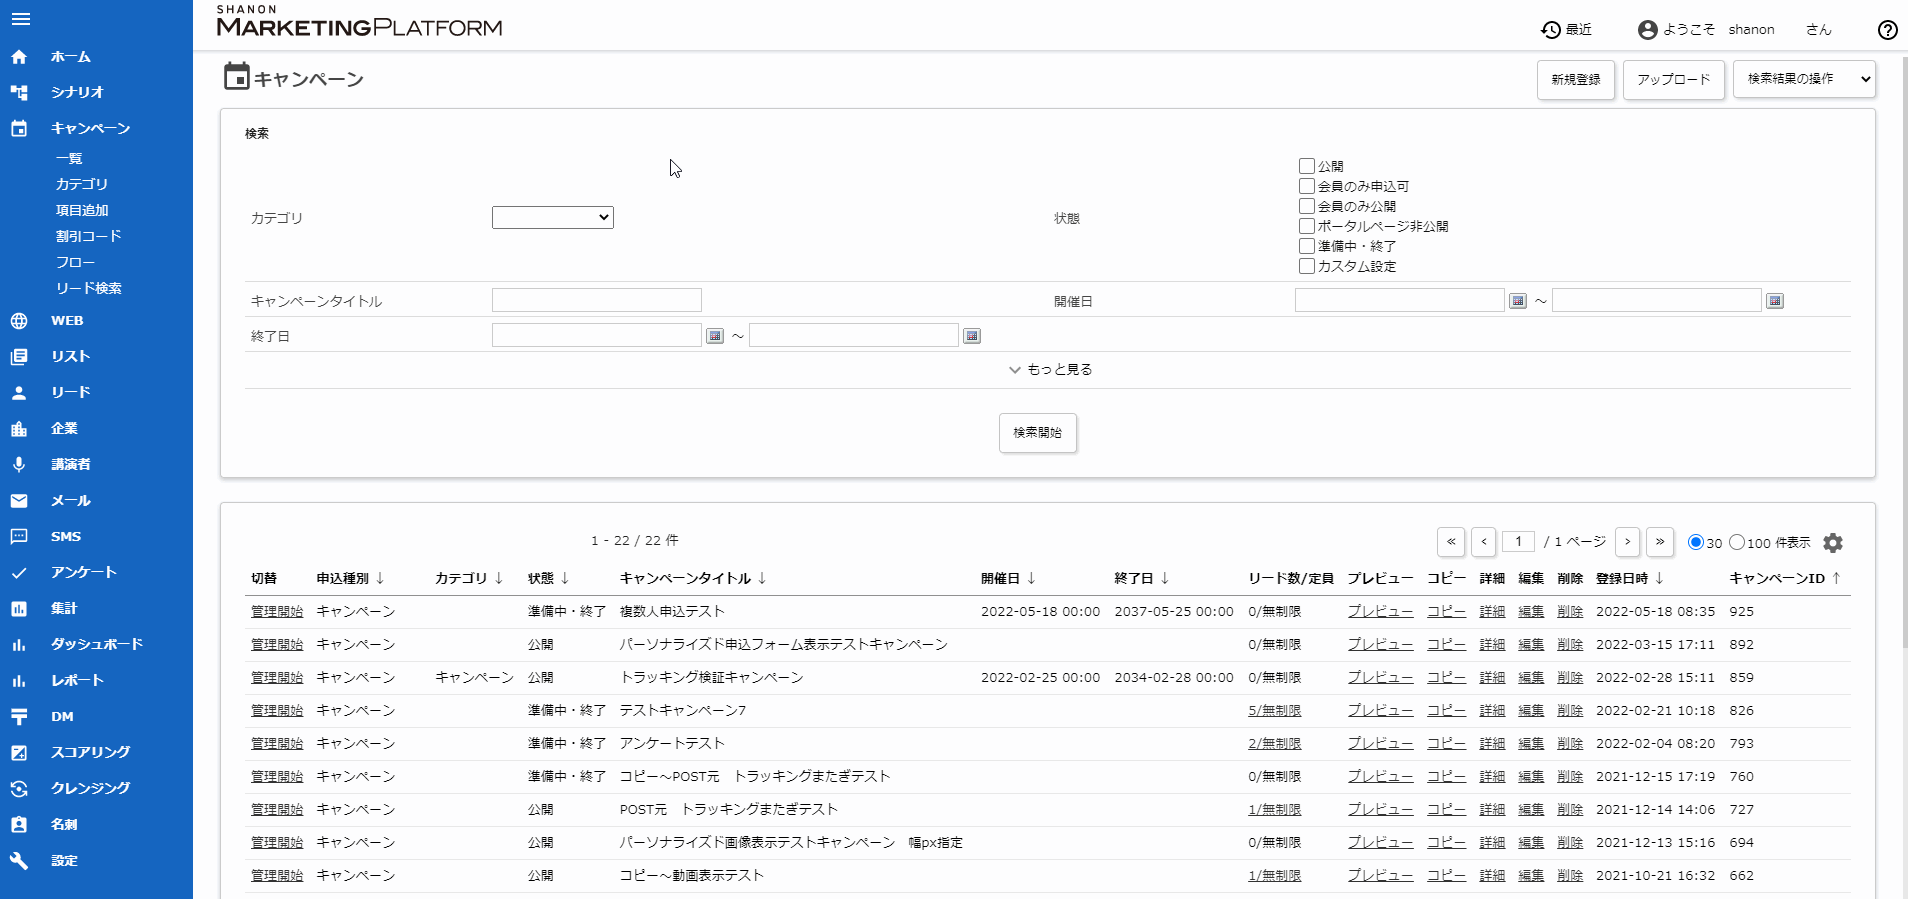1908x899 pixels.
Task: Open the help question mark icon
Action: pyautogui.click(x=1887, y=30)
